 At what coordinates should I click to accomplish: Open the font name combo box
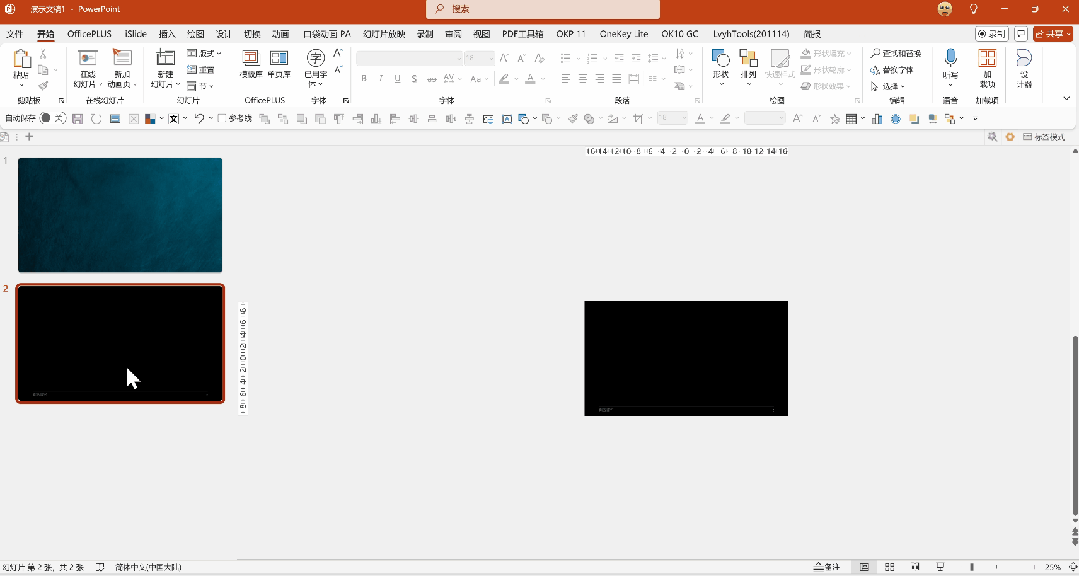pos(409,58)
